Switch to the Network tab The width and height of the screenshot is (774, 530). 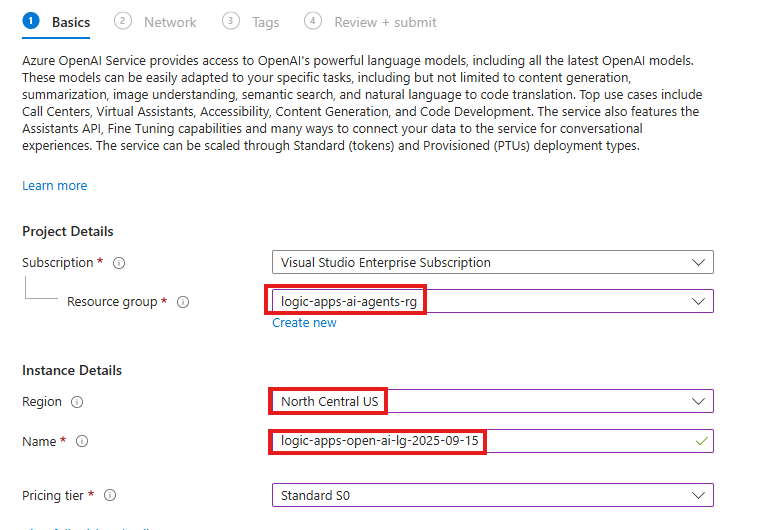(x=169, y=22)
